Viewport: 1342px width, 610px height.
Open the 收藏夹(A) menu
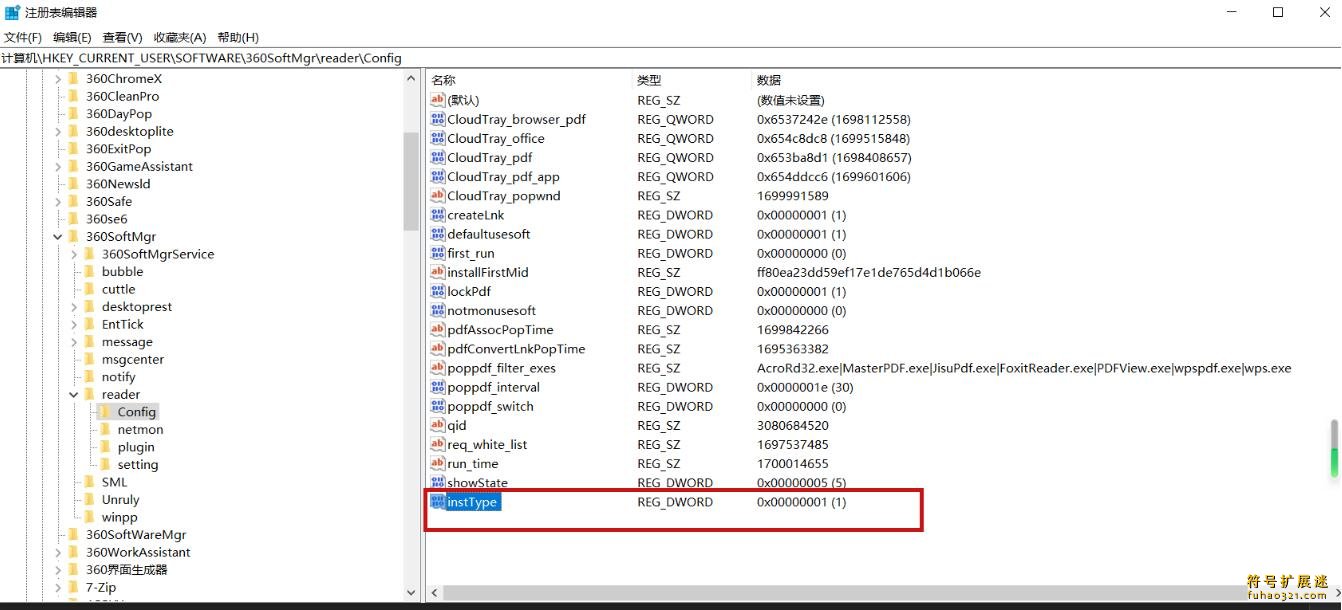tap(180, 37)
